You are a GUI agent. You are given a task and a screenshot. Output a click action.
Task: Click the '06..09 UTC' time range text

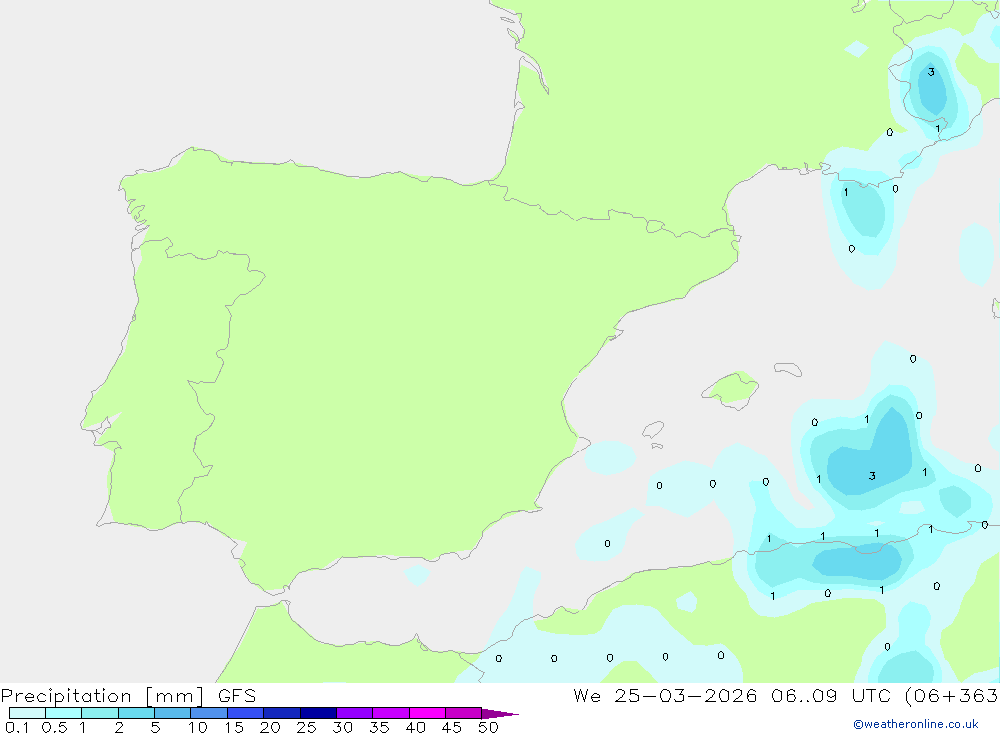pyautogui.click(x=830, y=695)
